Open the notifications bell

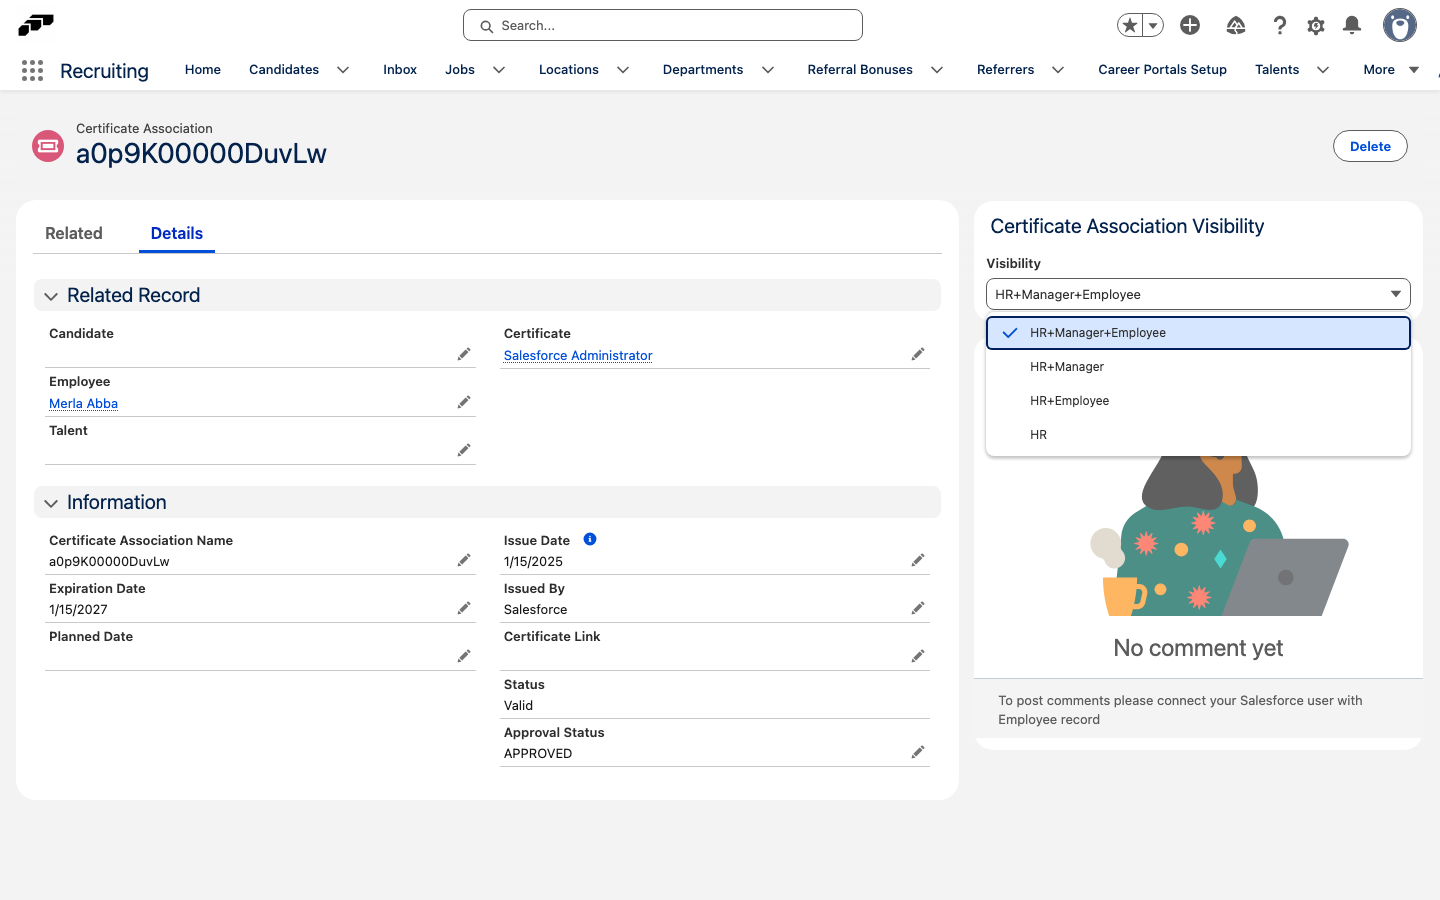point(1352,25)
